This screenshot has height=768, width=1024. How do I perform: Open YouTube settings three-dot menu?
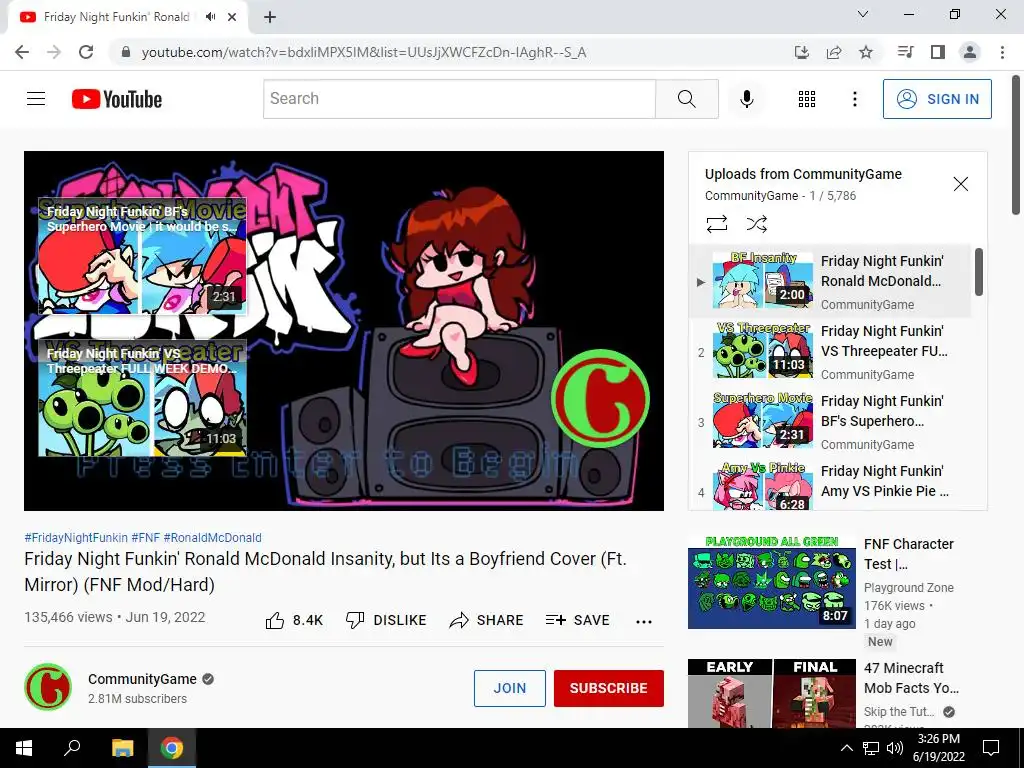coord(854,99)
